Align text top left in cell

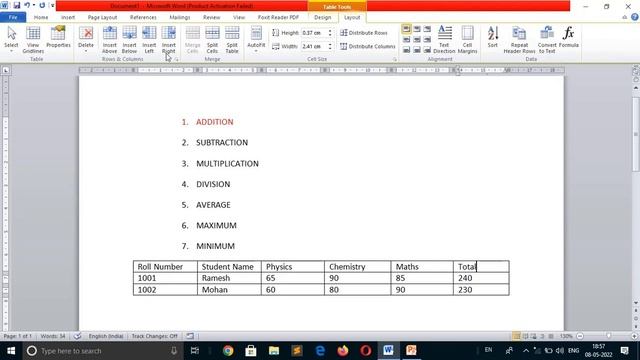tap(406, 29)
